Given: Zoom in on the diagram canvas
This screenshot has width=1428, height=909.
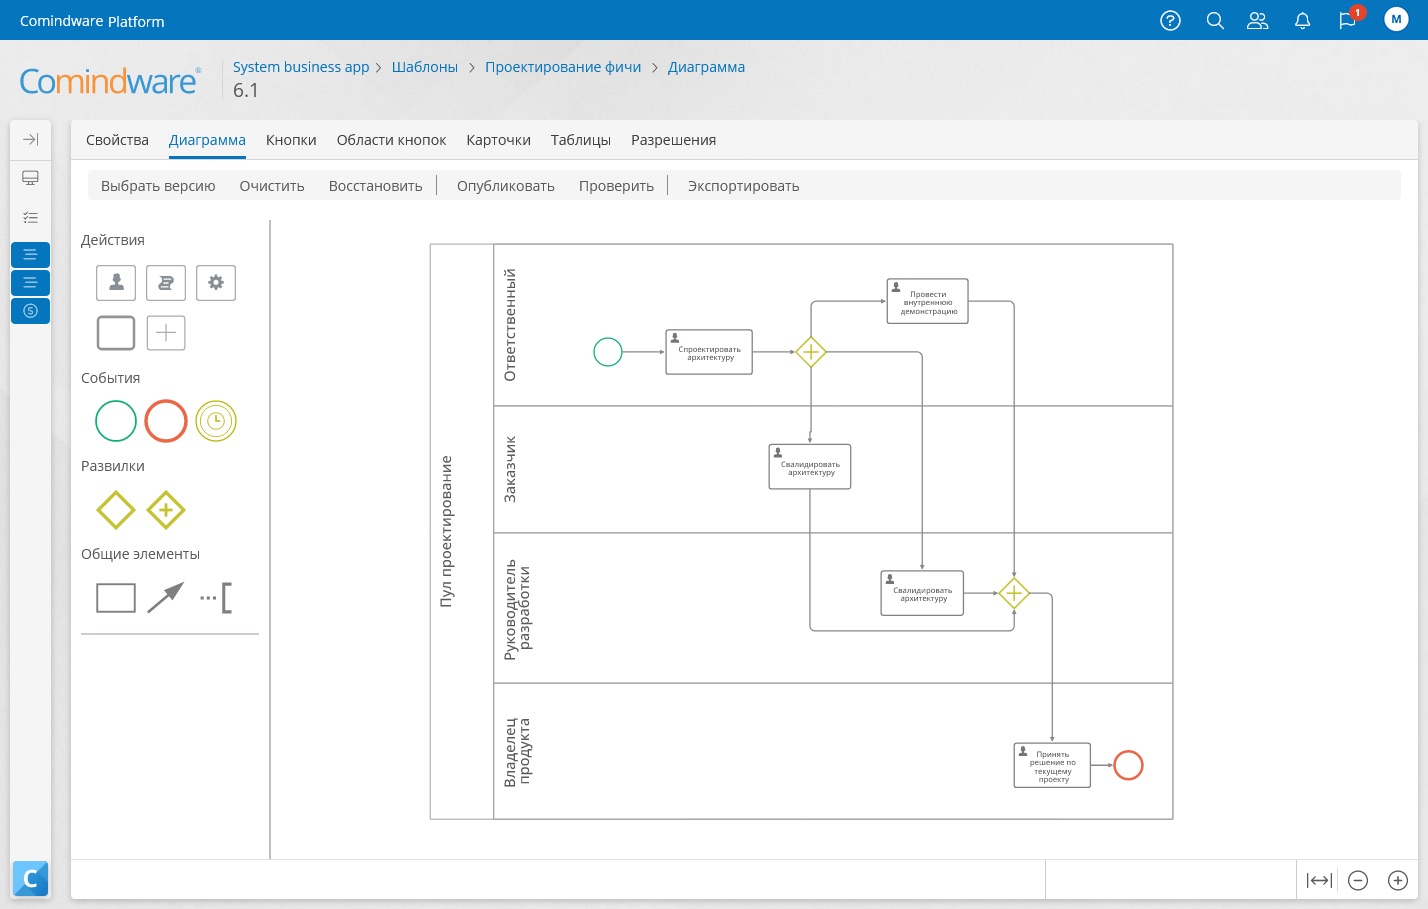Looking at the screenshot, I should (1397, 880).
